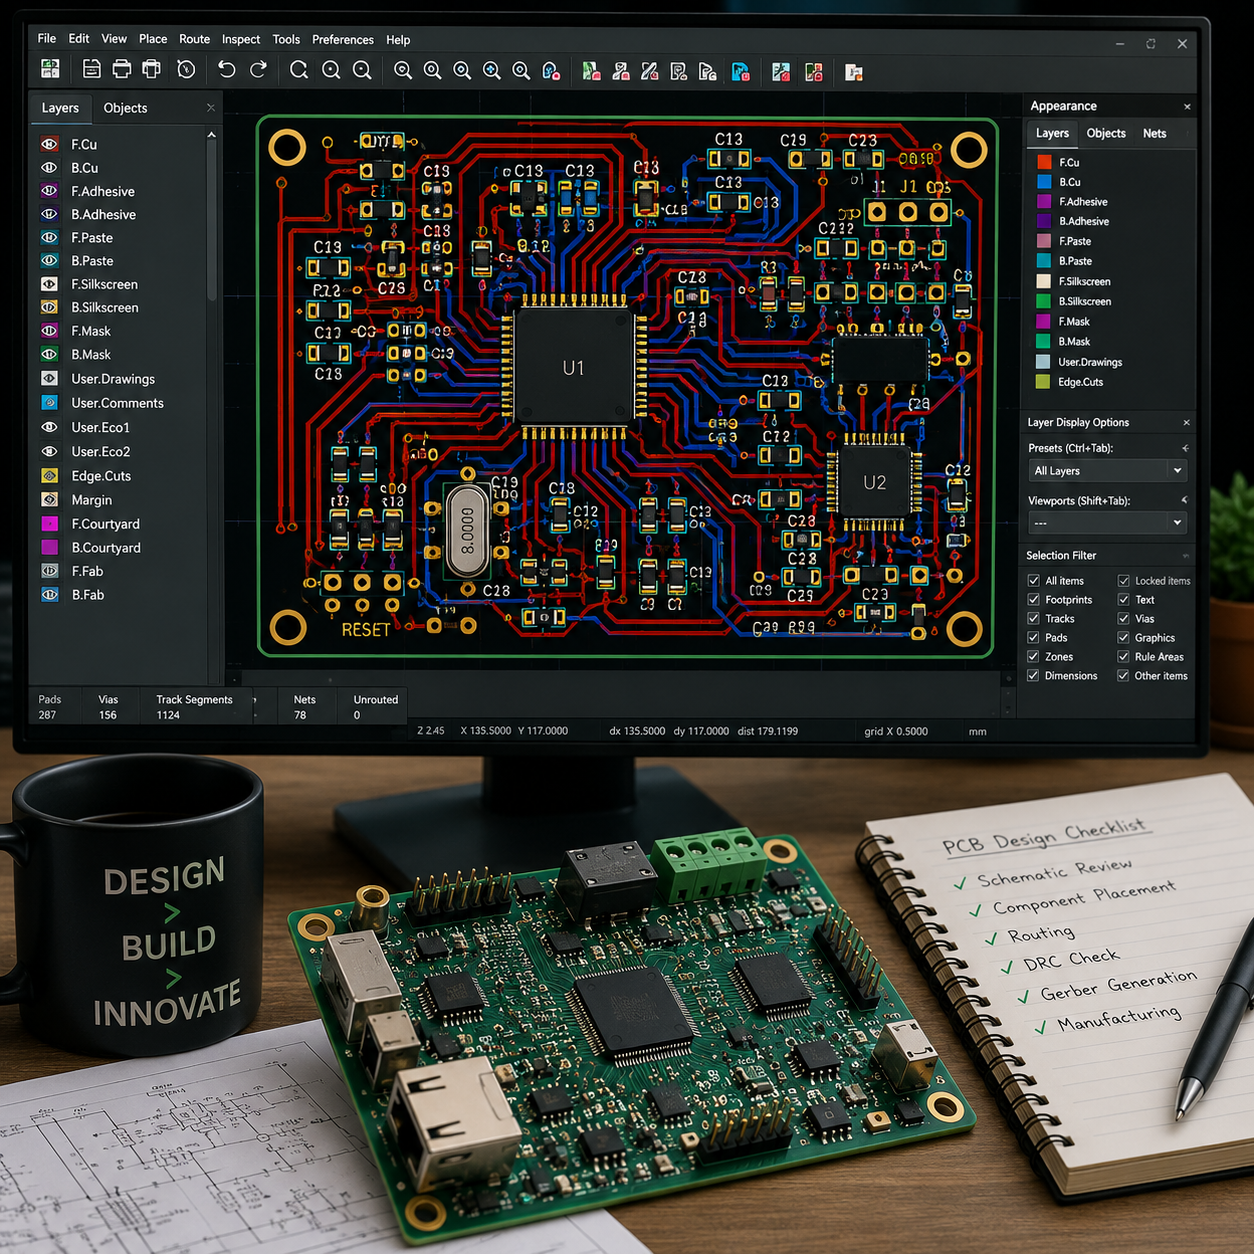Click F.Courtyard magenta swatch in left panel

49,523
